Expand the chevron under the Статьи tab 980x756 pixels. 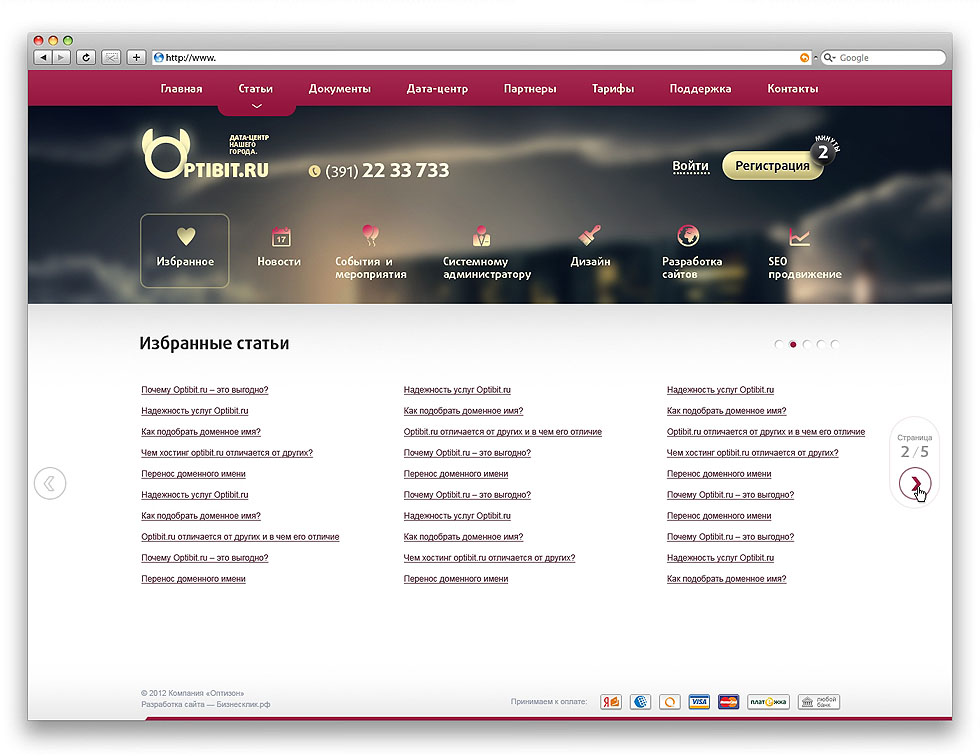tap(256, 106)
